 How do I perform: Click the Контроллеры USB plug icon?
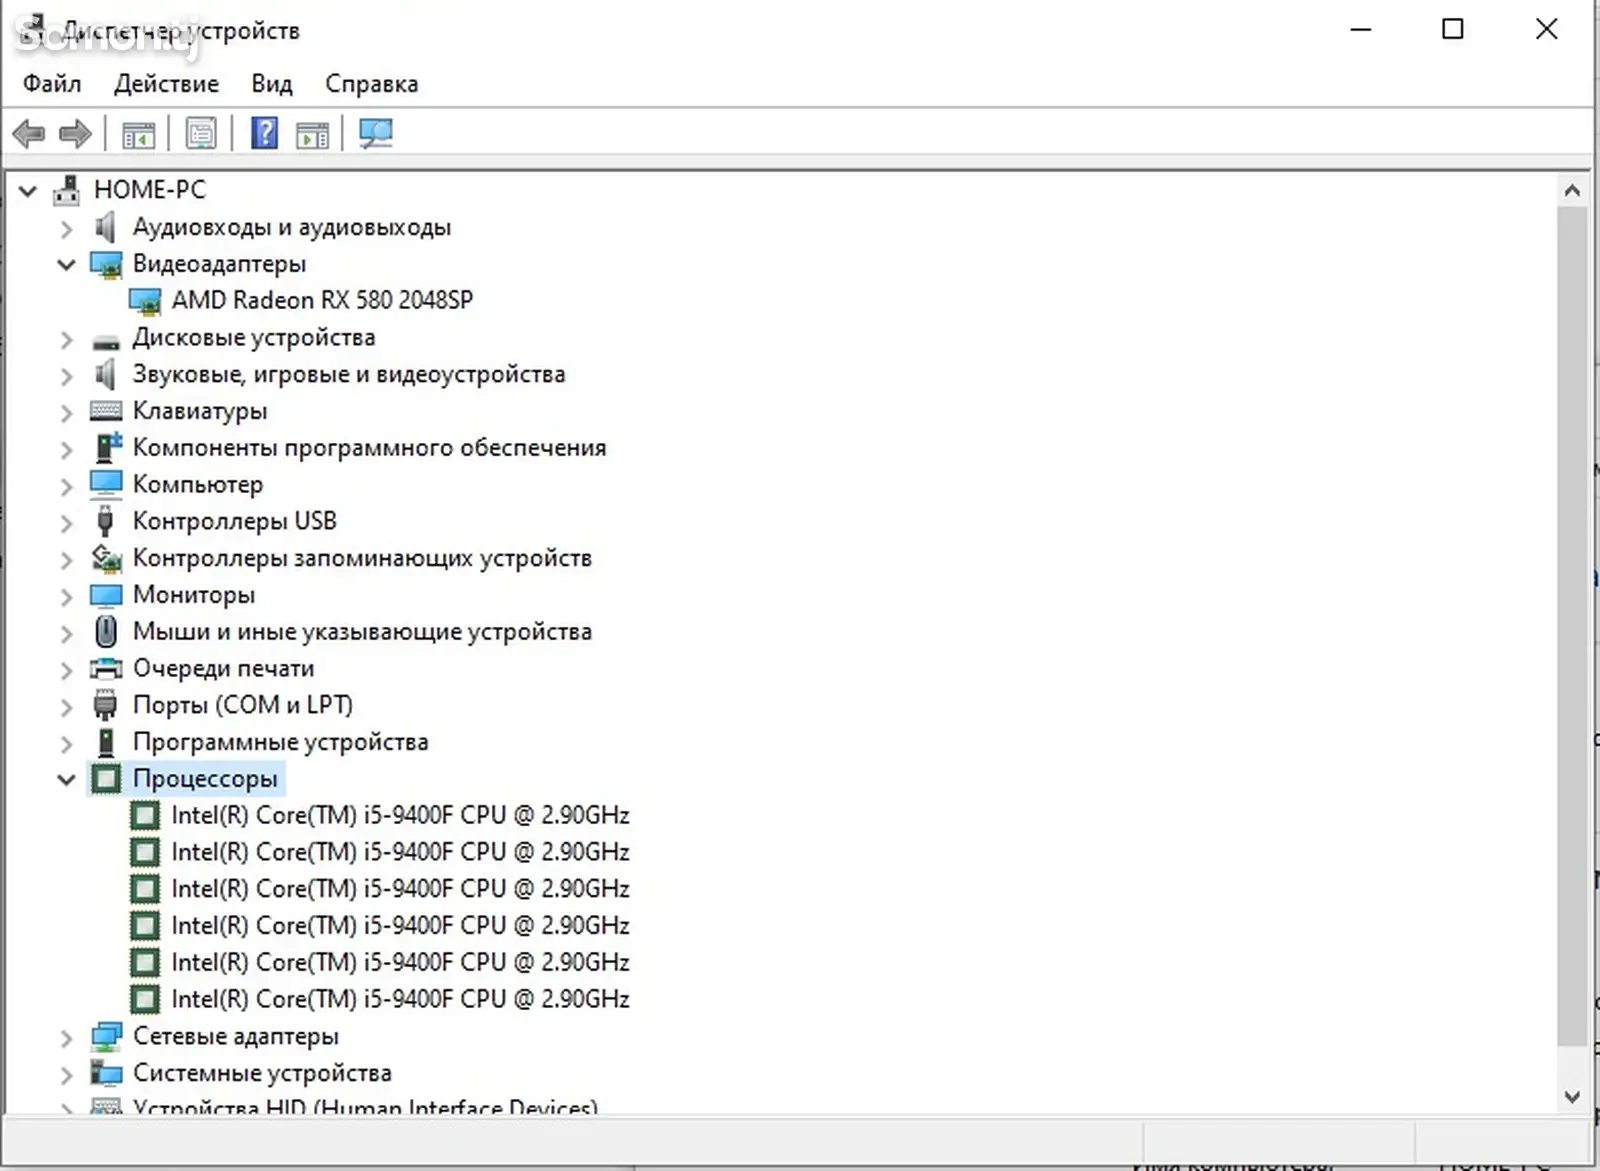click(x=105, y=521)
